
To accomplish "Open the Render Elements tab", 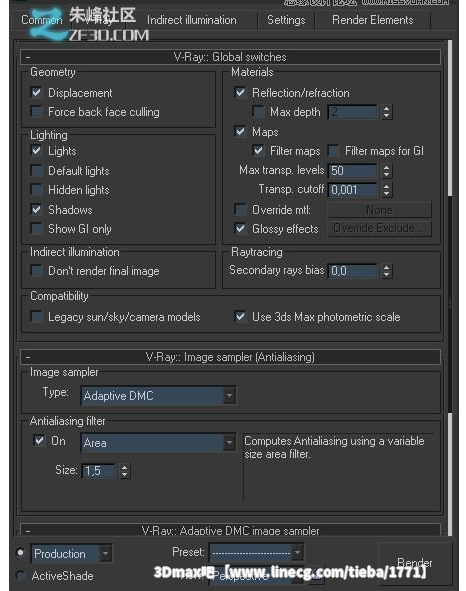I will point(372,20).
